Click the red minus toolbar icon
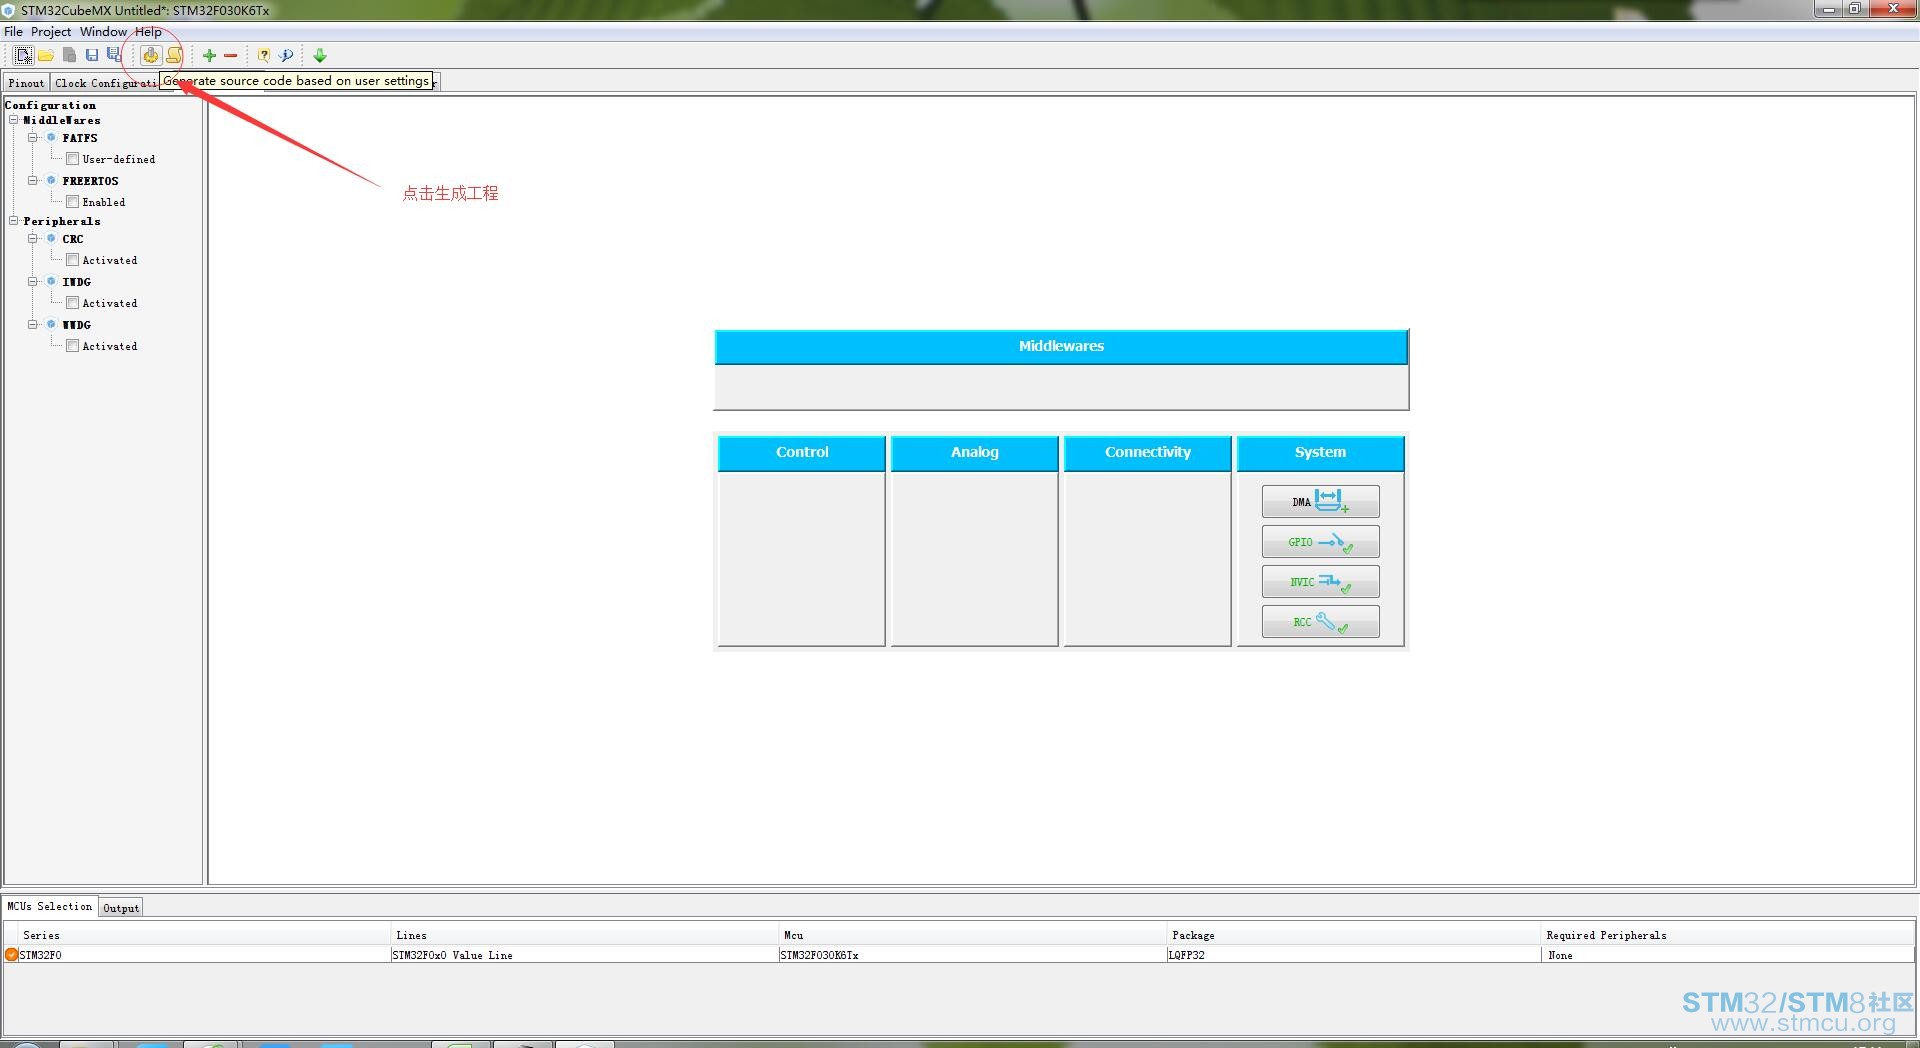Screen dimensions: 1920x1048 231,56
